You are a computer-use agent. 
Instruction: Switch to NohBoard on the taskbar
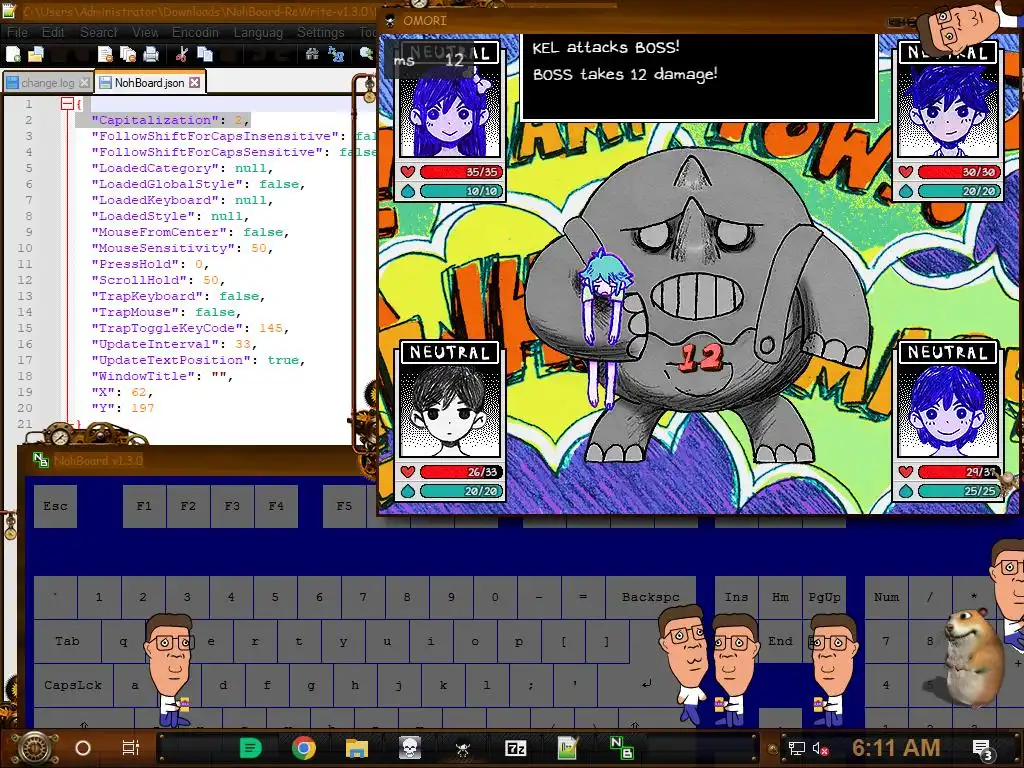[621, 748]
